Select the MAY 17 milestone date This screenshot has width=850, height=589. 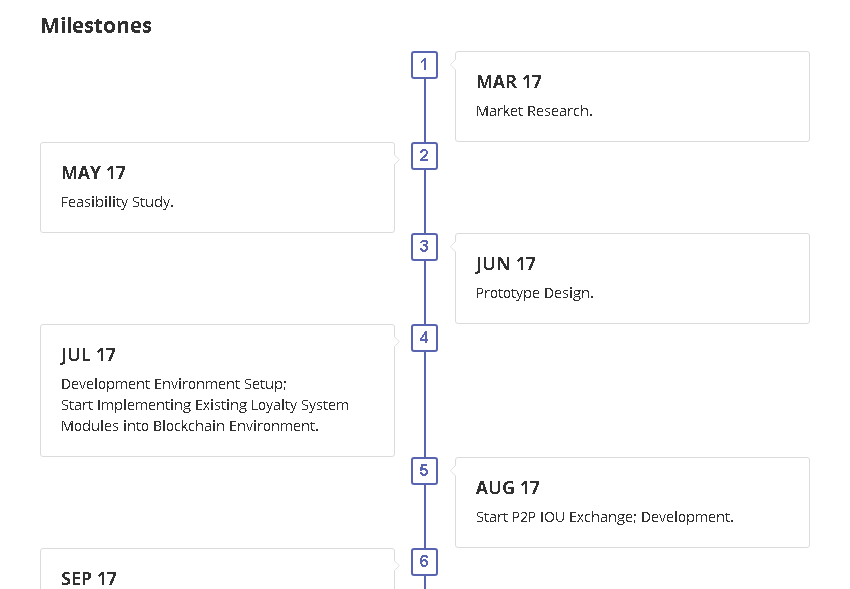[x=93, y=173]
